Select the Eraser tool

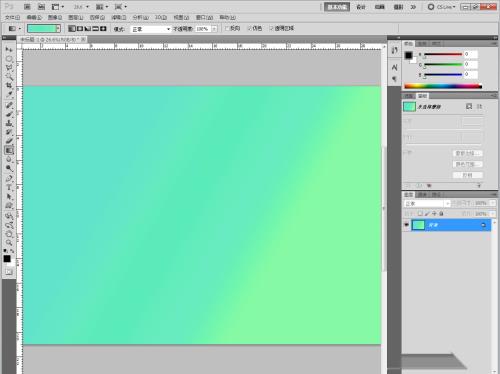click(x=9, y=141)
